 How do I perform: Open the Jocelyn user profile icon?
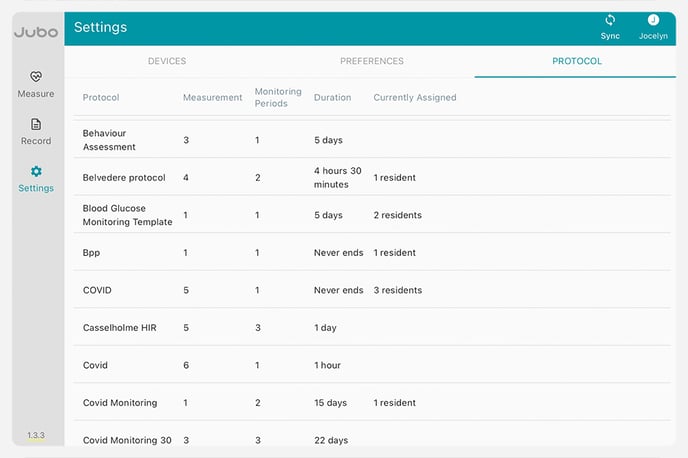click(x=653, y=20)
